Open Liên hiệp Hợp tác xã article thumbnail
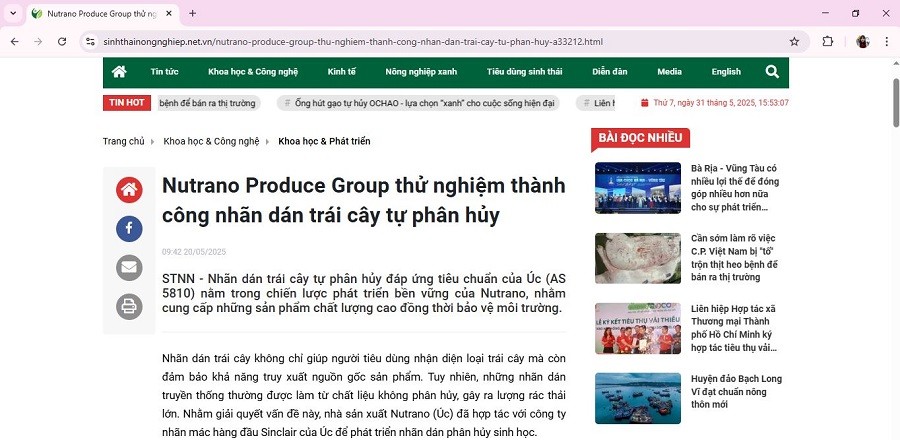The height and width of the screenshot is (440, 900). 638,328
